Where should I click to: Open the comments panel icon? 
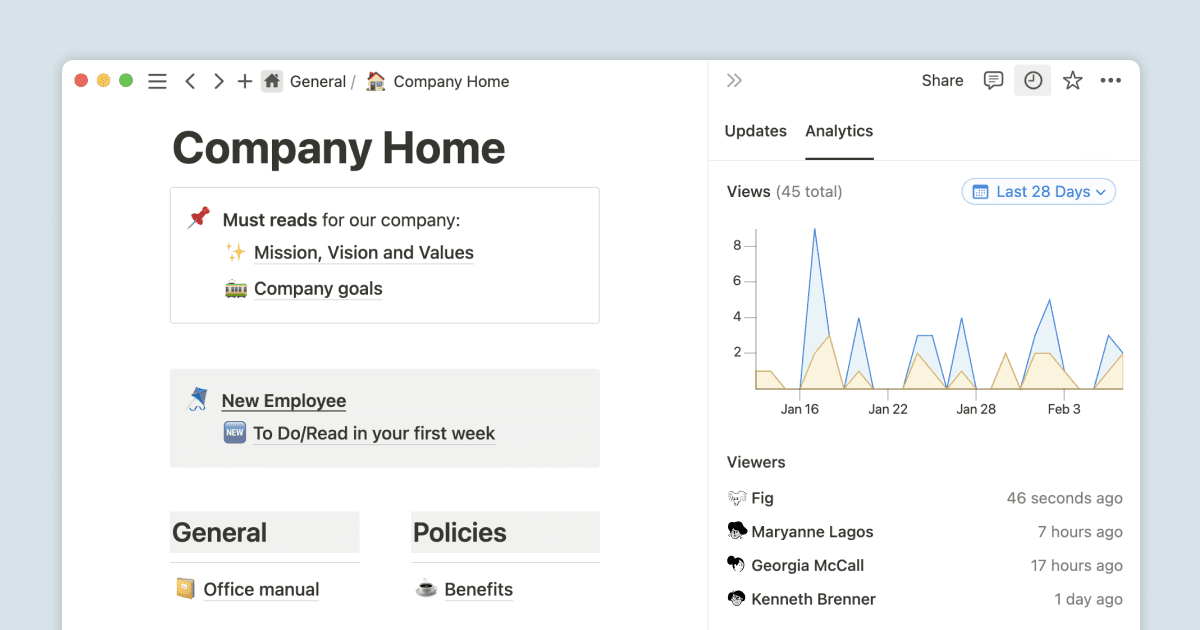pyautogui.click(x=992, y=80)
